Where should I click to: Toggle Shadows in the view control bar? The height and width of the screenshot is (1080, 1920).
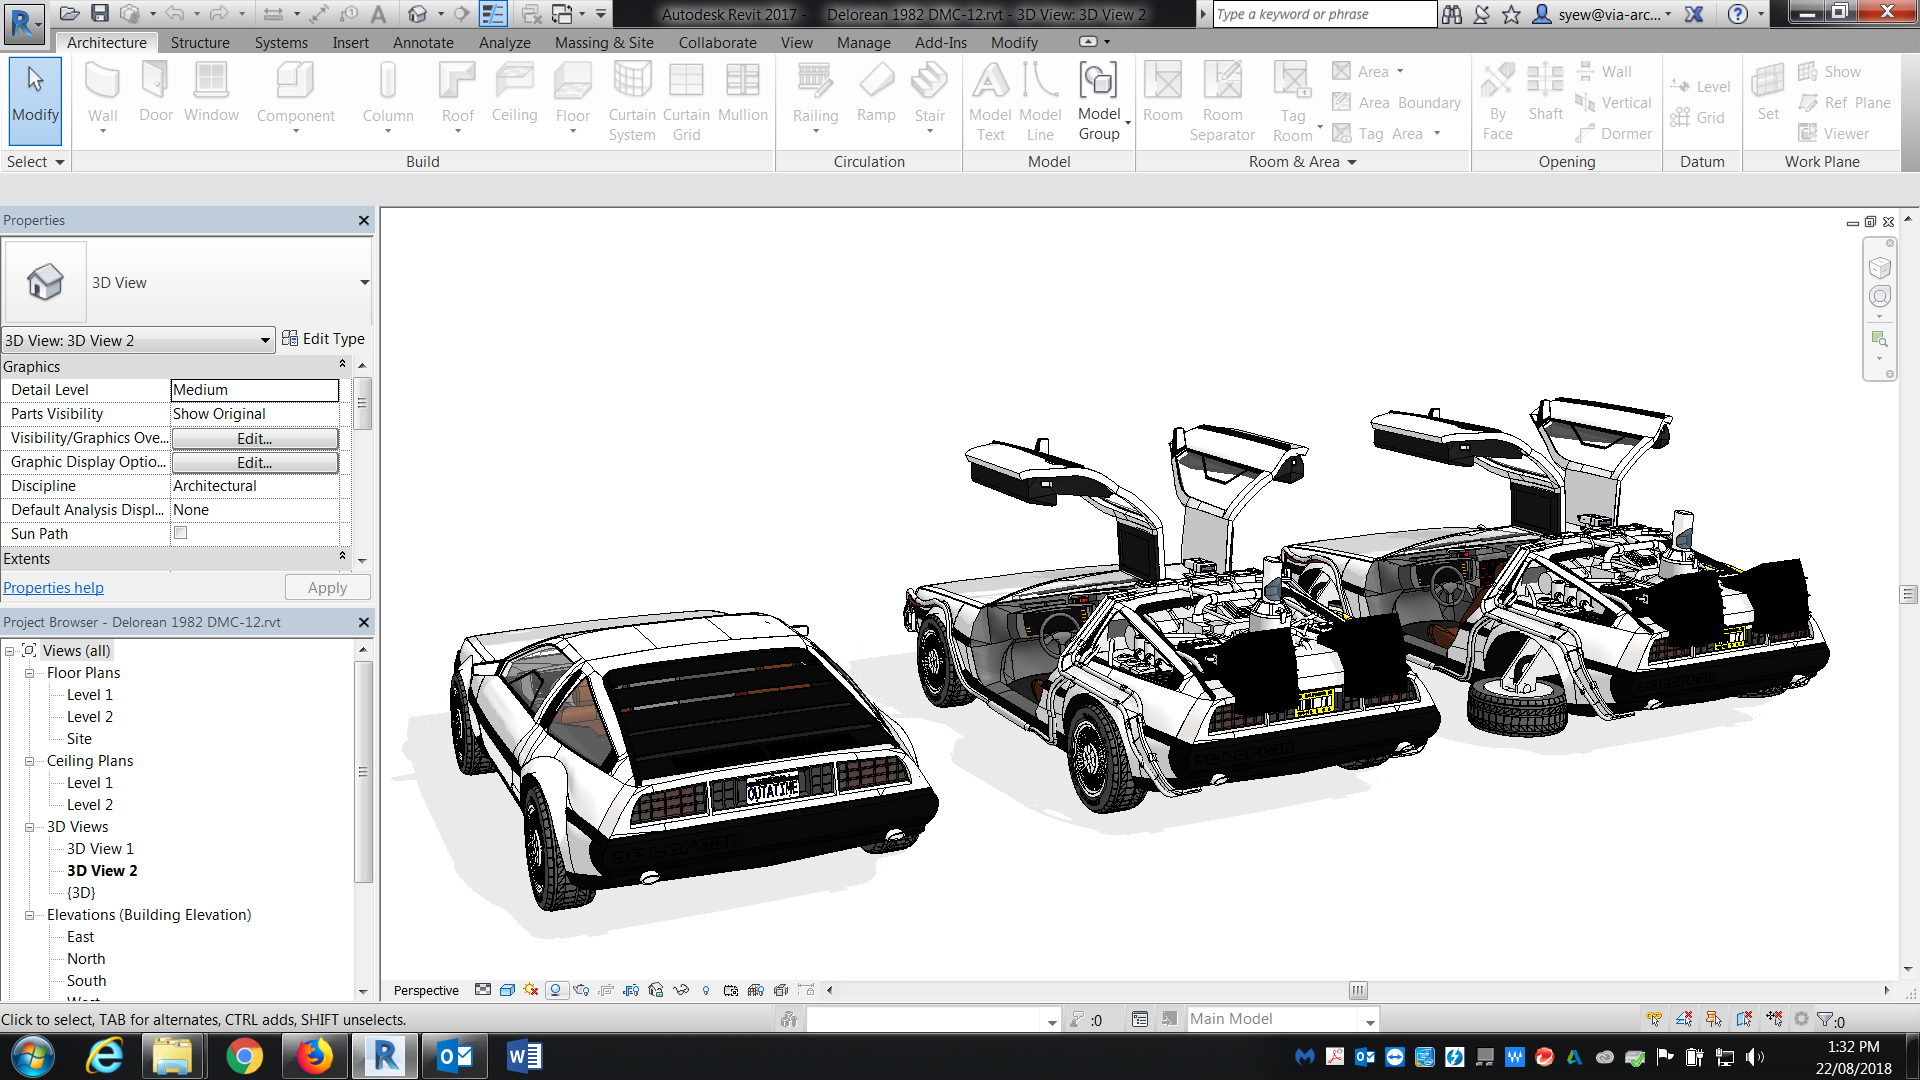(x=556, y=990)
